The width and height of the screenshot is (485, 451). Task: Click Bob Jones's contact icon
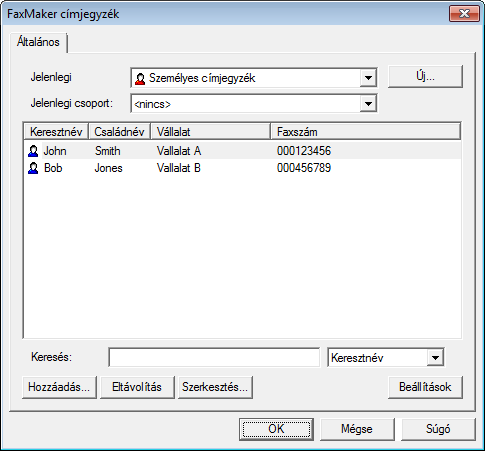(x=33, y=168)
